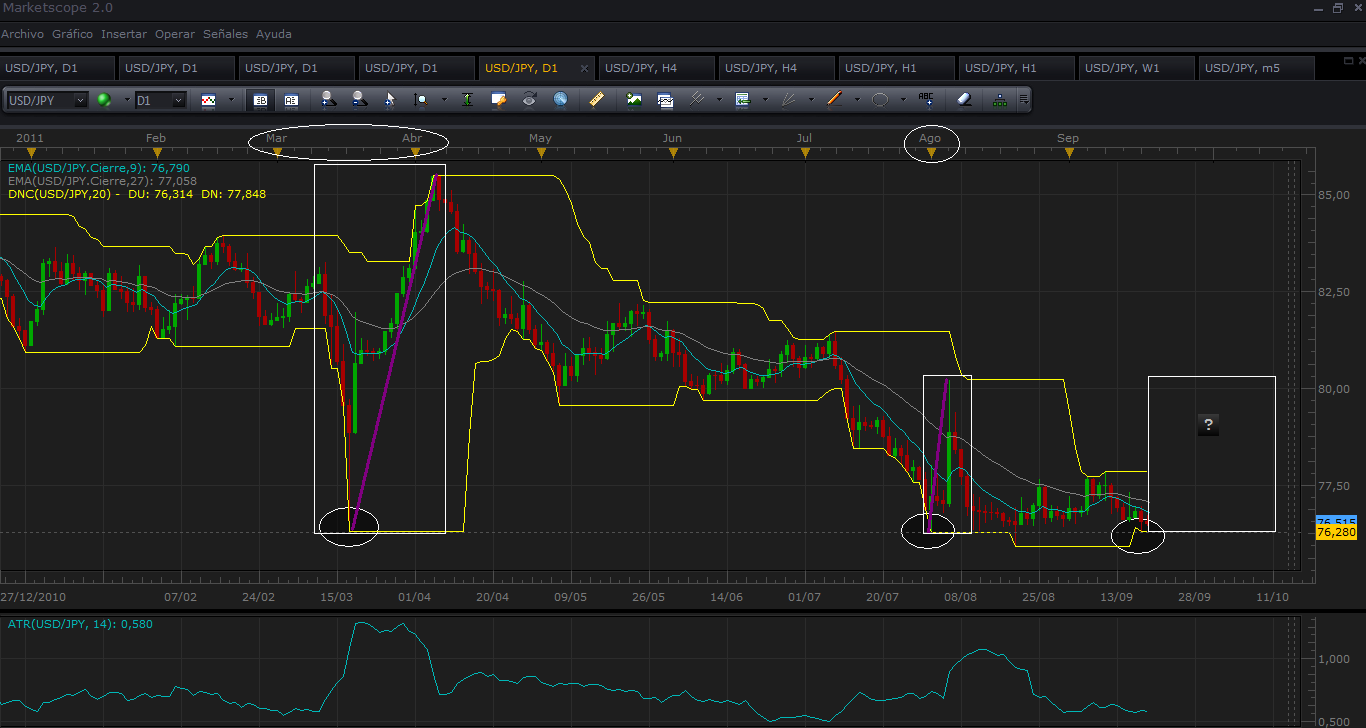The height and width of the screenshot is (728, 1366).
Task: Click the EMA 9 indicator label 76,790
Action: [98, 168]
